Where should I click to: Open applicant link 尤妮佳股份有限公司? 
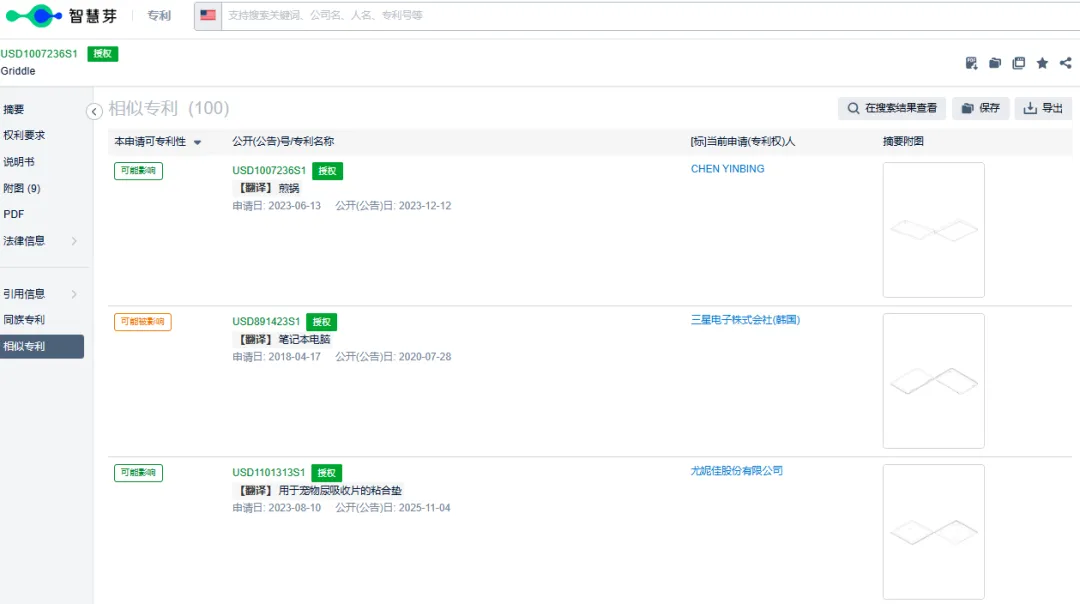point(737,470)
